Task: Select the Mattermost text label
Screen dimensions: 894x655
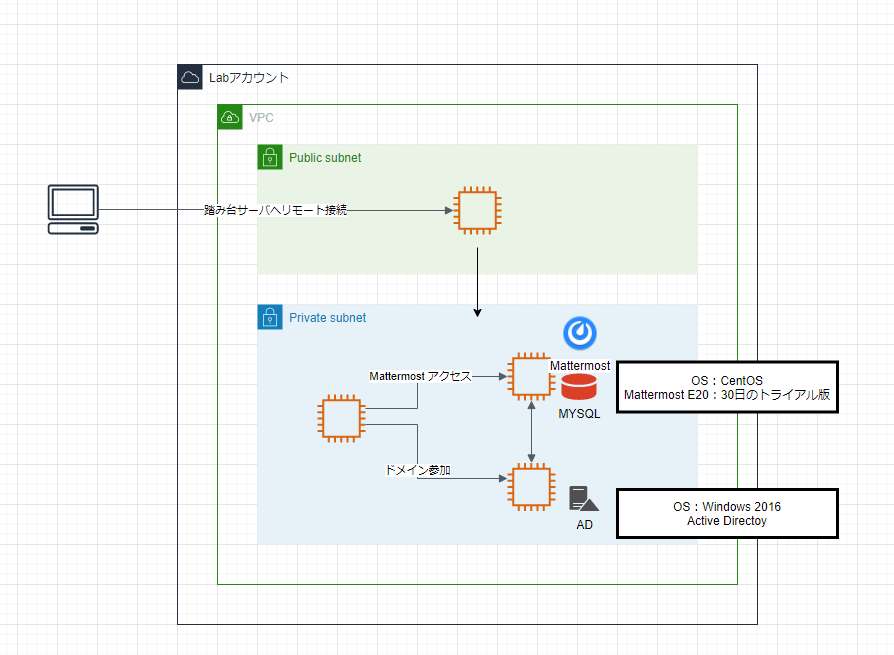Action: (580, 365)
